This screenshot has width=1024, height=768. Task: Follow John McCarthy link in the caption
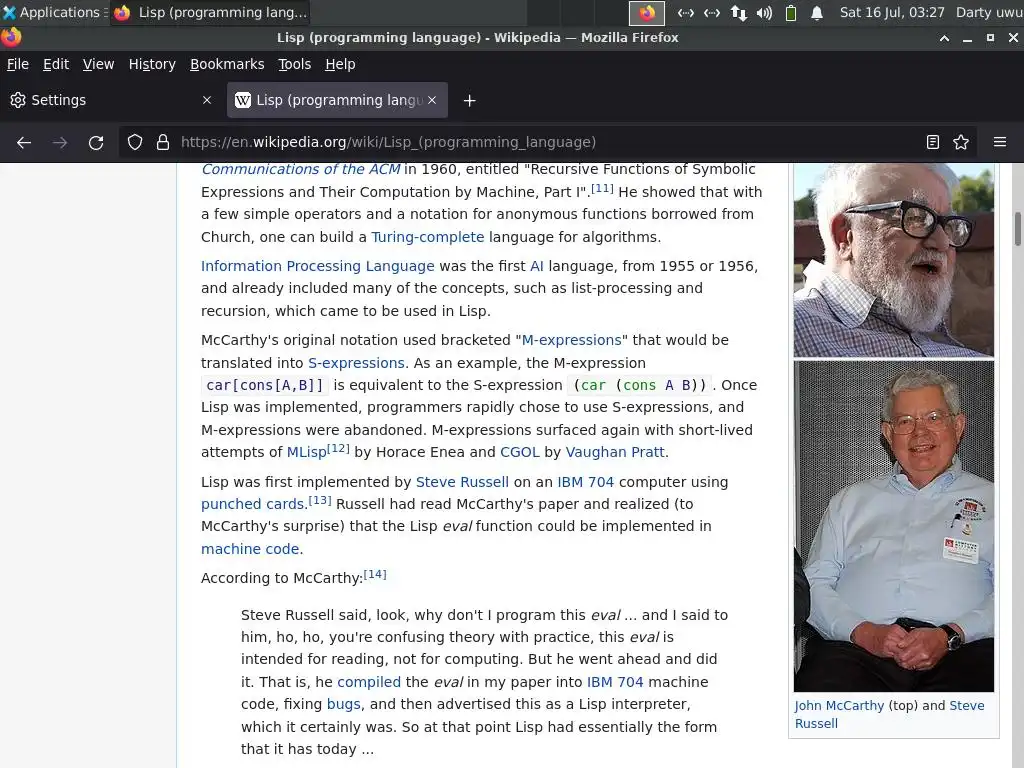[x=839, y=706]
